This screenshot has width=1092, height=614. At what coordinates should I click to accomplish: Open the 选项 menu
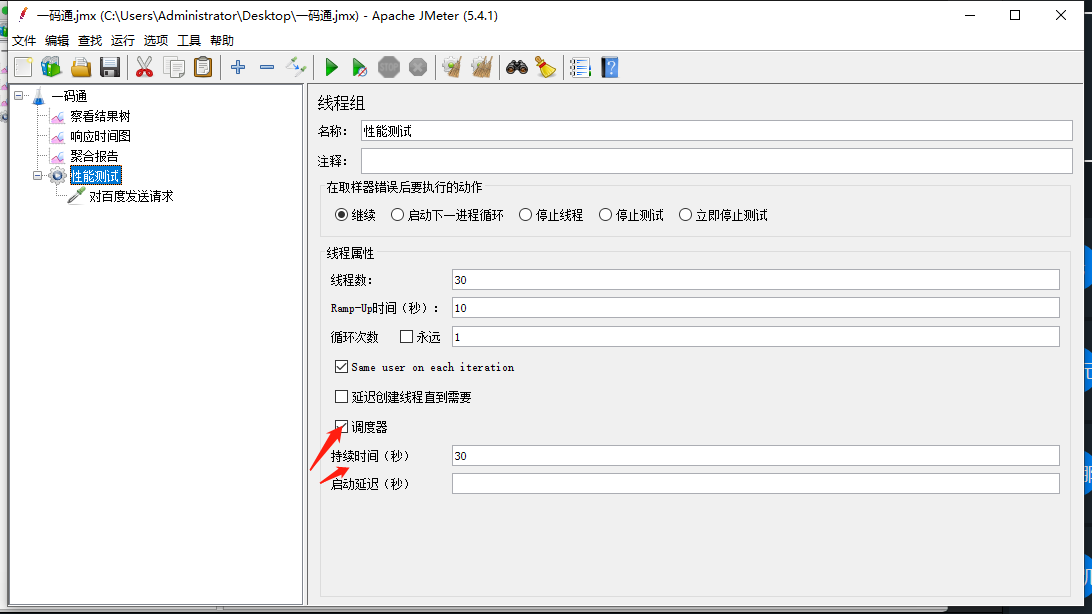click(156, 41)
